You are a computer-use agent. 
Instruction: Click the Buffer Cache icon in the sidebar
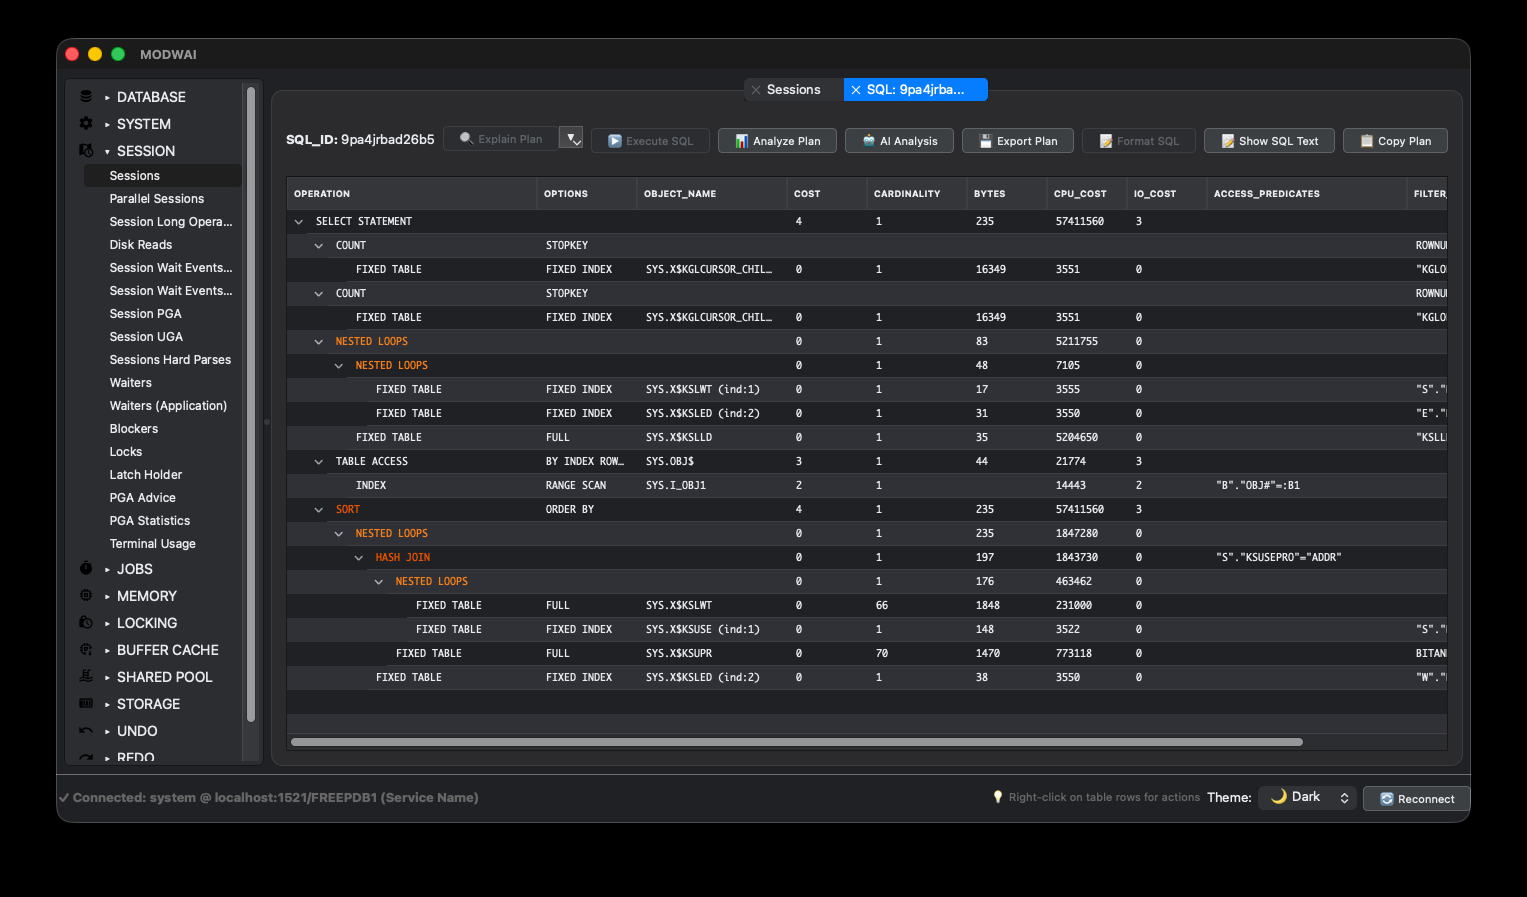(x=84, y=649)
